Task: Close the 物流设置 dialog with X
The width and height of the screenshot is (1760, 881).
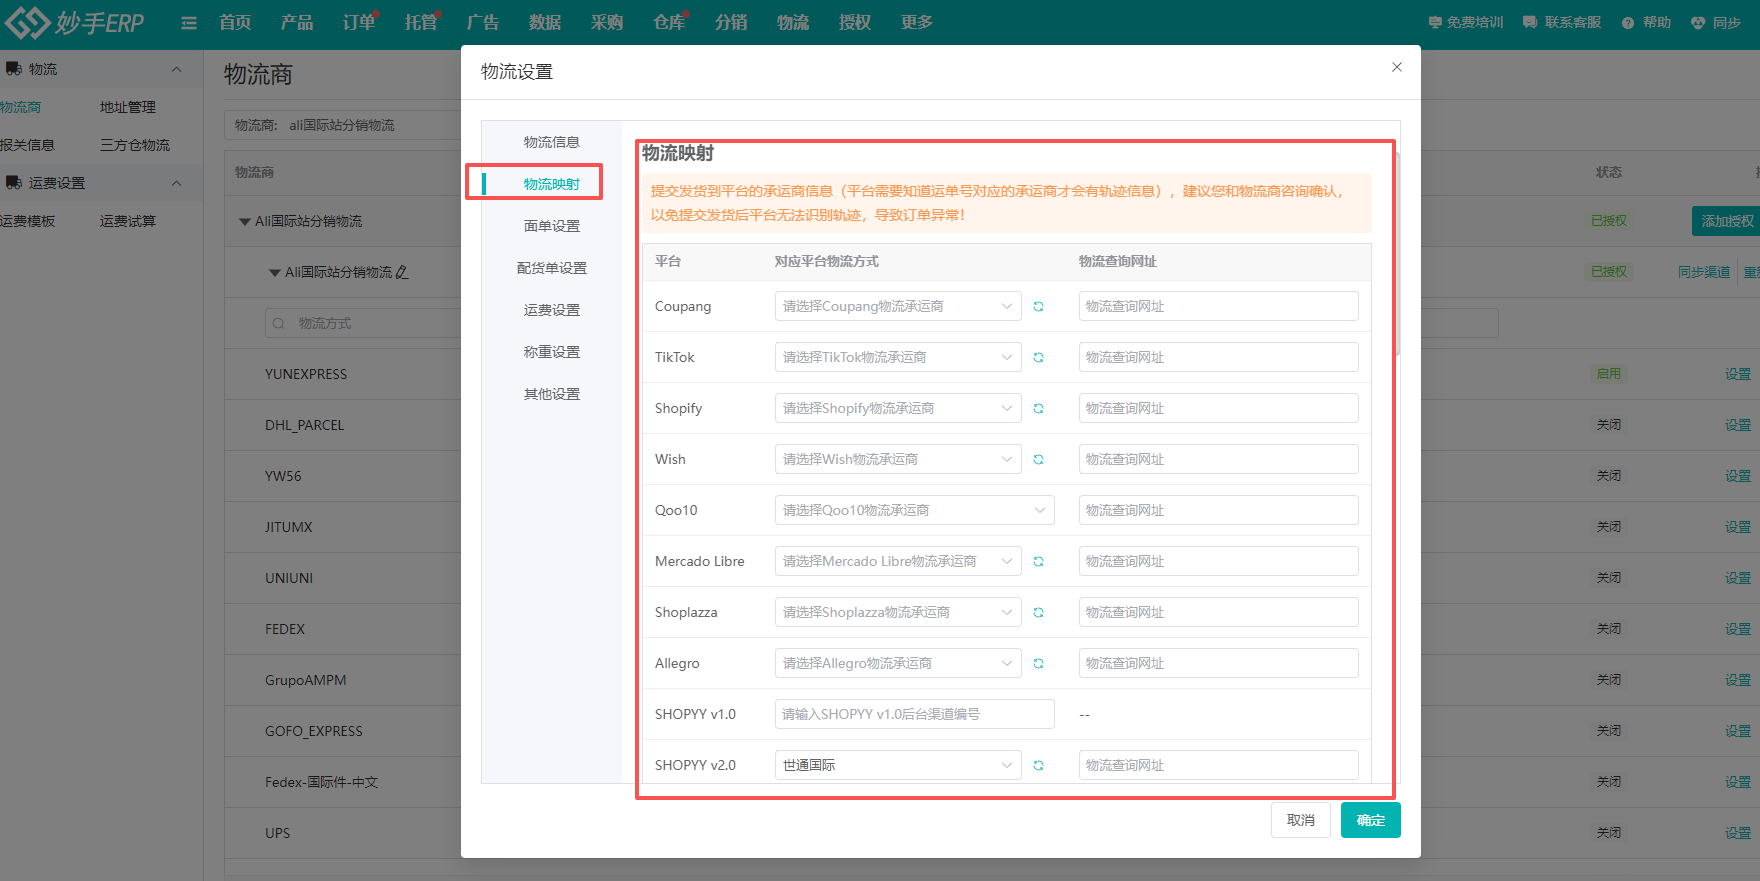Action: pos(1396,67)
